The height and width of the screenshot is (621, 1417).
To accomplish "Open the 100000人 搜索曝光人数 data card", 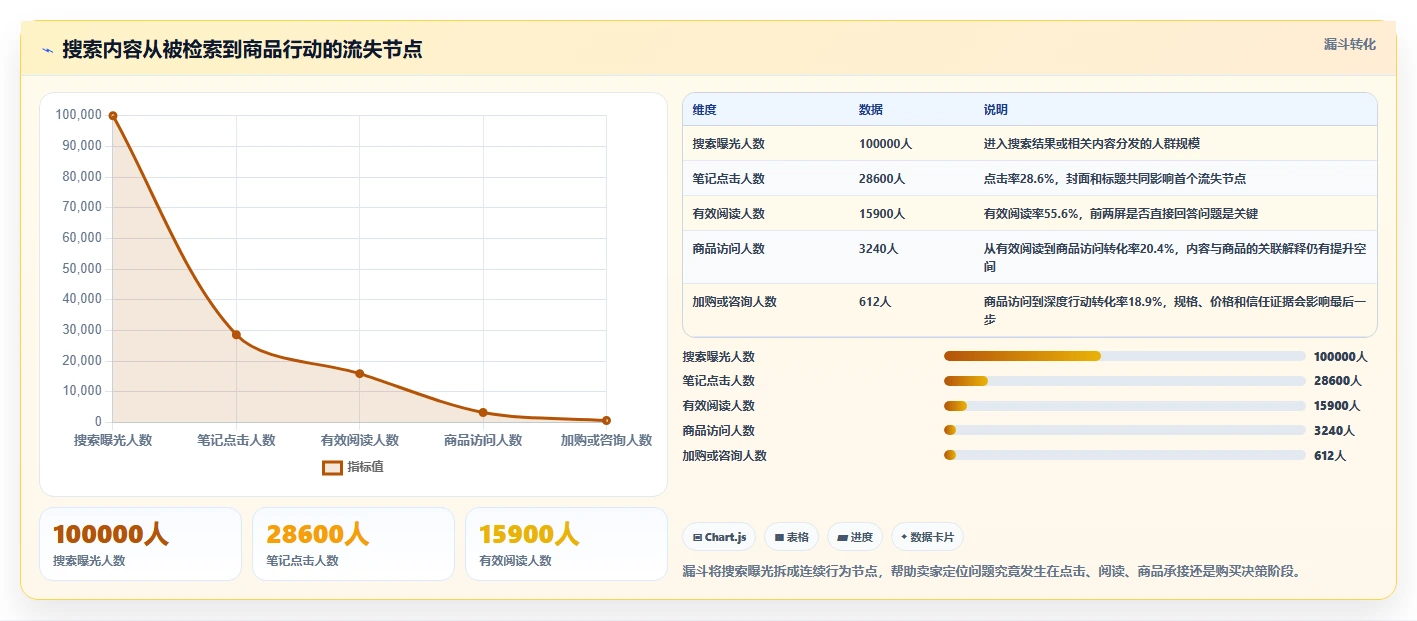I will coord(140,543).
